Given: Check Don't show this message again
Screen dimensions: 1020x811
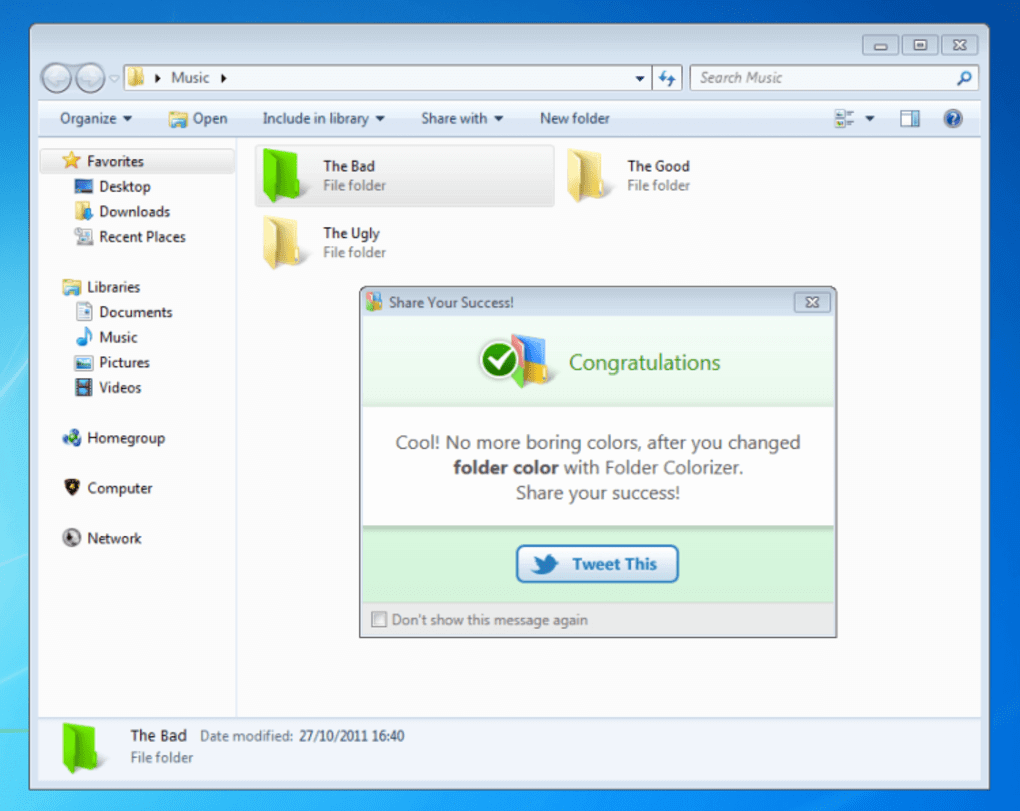Looking at the screenshot, I should (379, 620).
